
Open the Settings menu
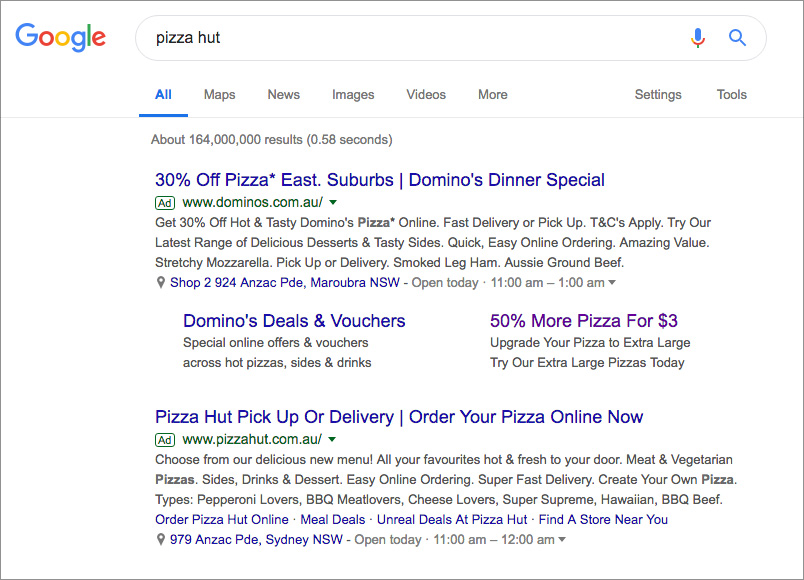pyautogui.click(x=658, y=95)
